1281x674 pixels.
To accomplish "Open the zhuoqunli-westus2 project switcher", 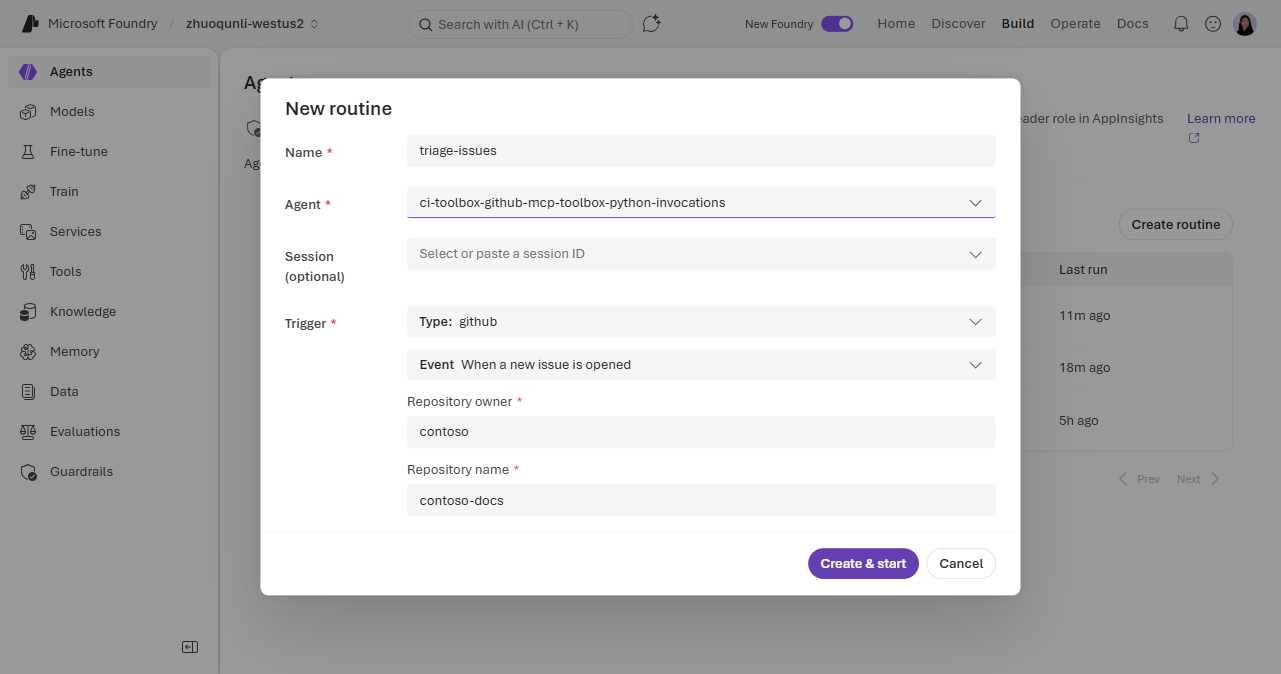I will (x=252, y=24).
